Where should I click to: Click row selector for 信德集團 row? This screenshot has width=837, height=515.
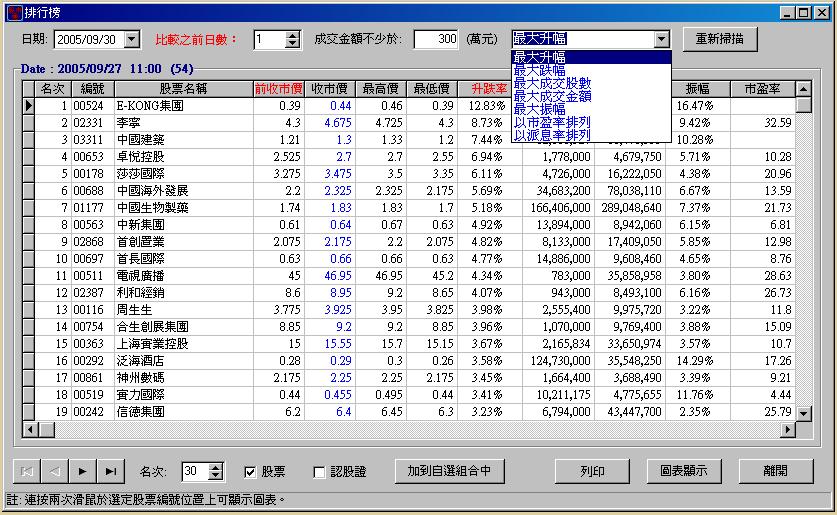click(29, 412)
